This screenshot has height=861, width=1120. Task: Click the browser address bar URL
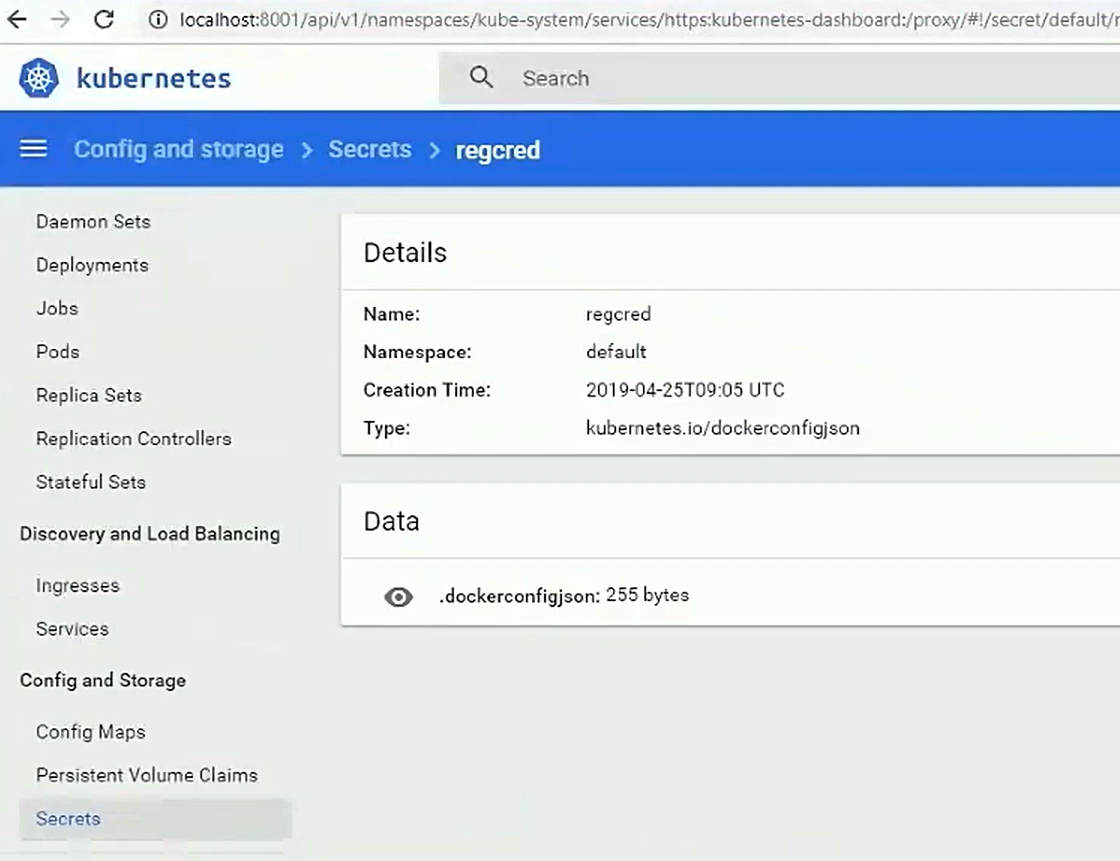[649, 19]
